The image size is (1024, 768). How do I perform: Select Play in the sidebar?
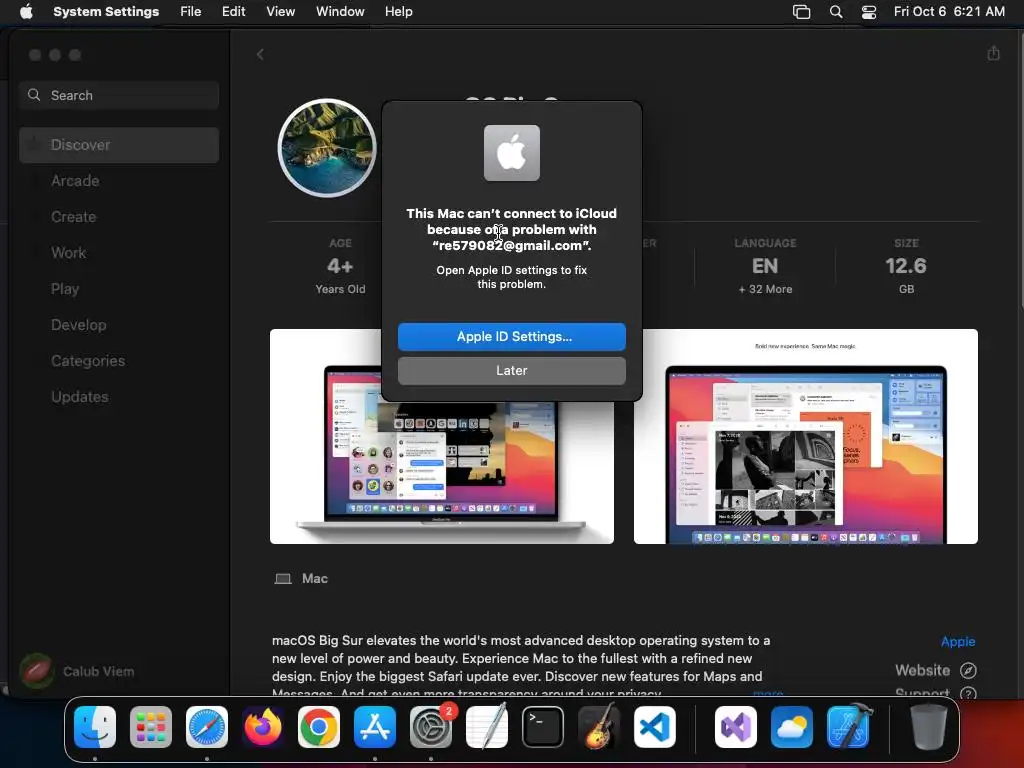(x=119, y=289)
